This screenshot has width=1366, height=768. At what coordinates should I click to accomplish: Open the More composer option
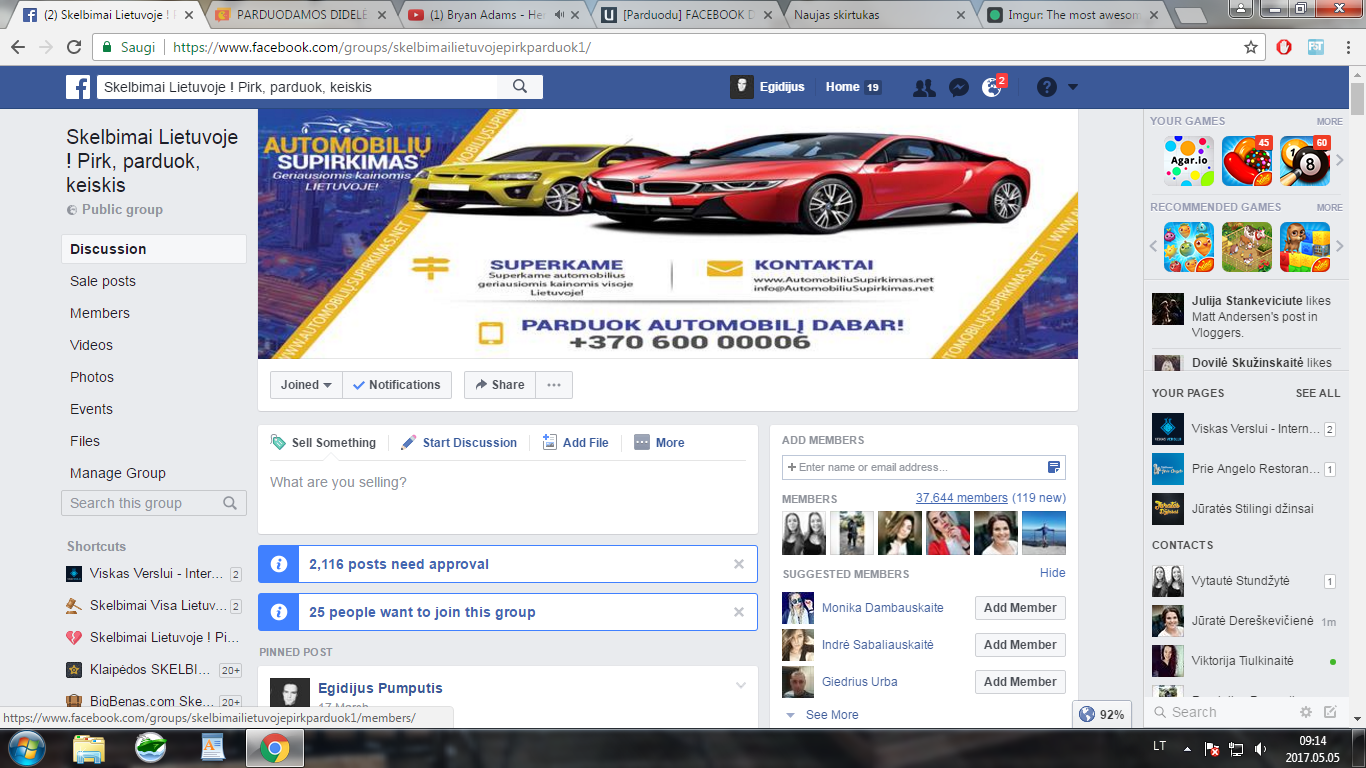pos(659,442)
